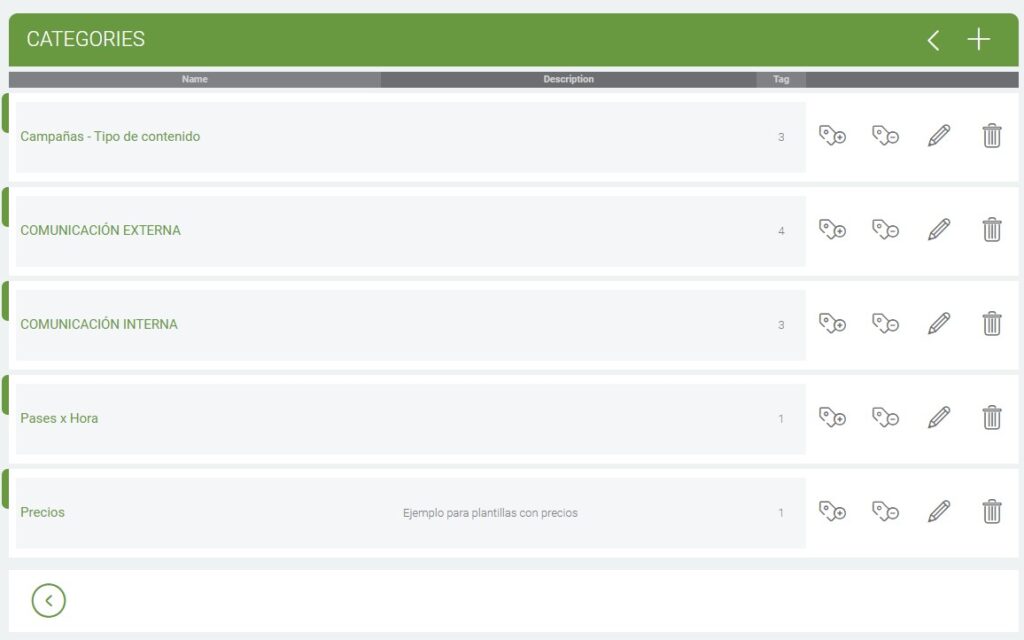Sort by Name column header
Screen dimensions: 1024x640
(x=195, y=79)
